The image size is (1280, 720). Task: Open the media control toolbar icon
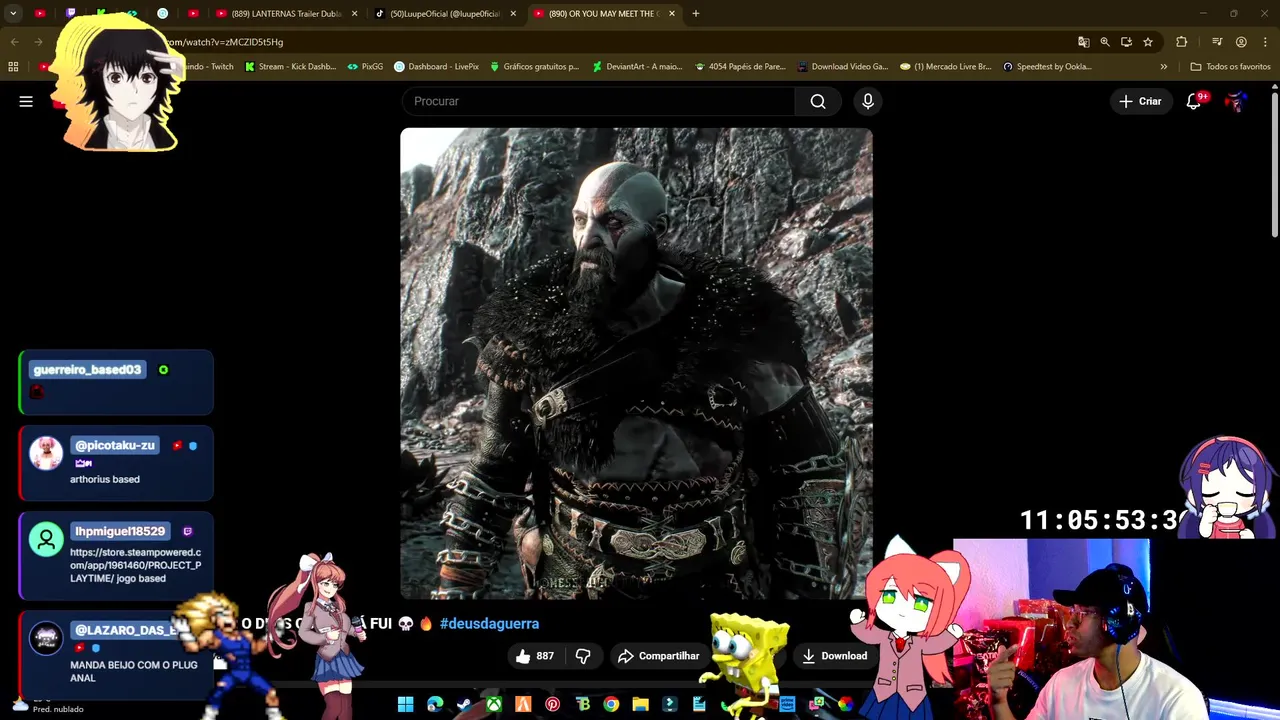click(x=1217, y=42)
